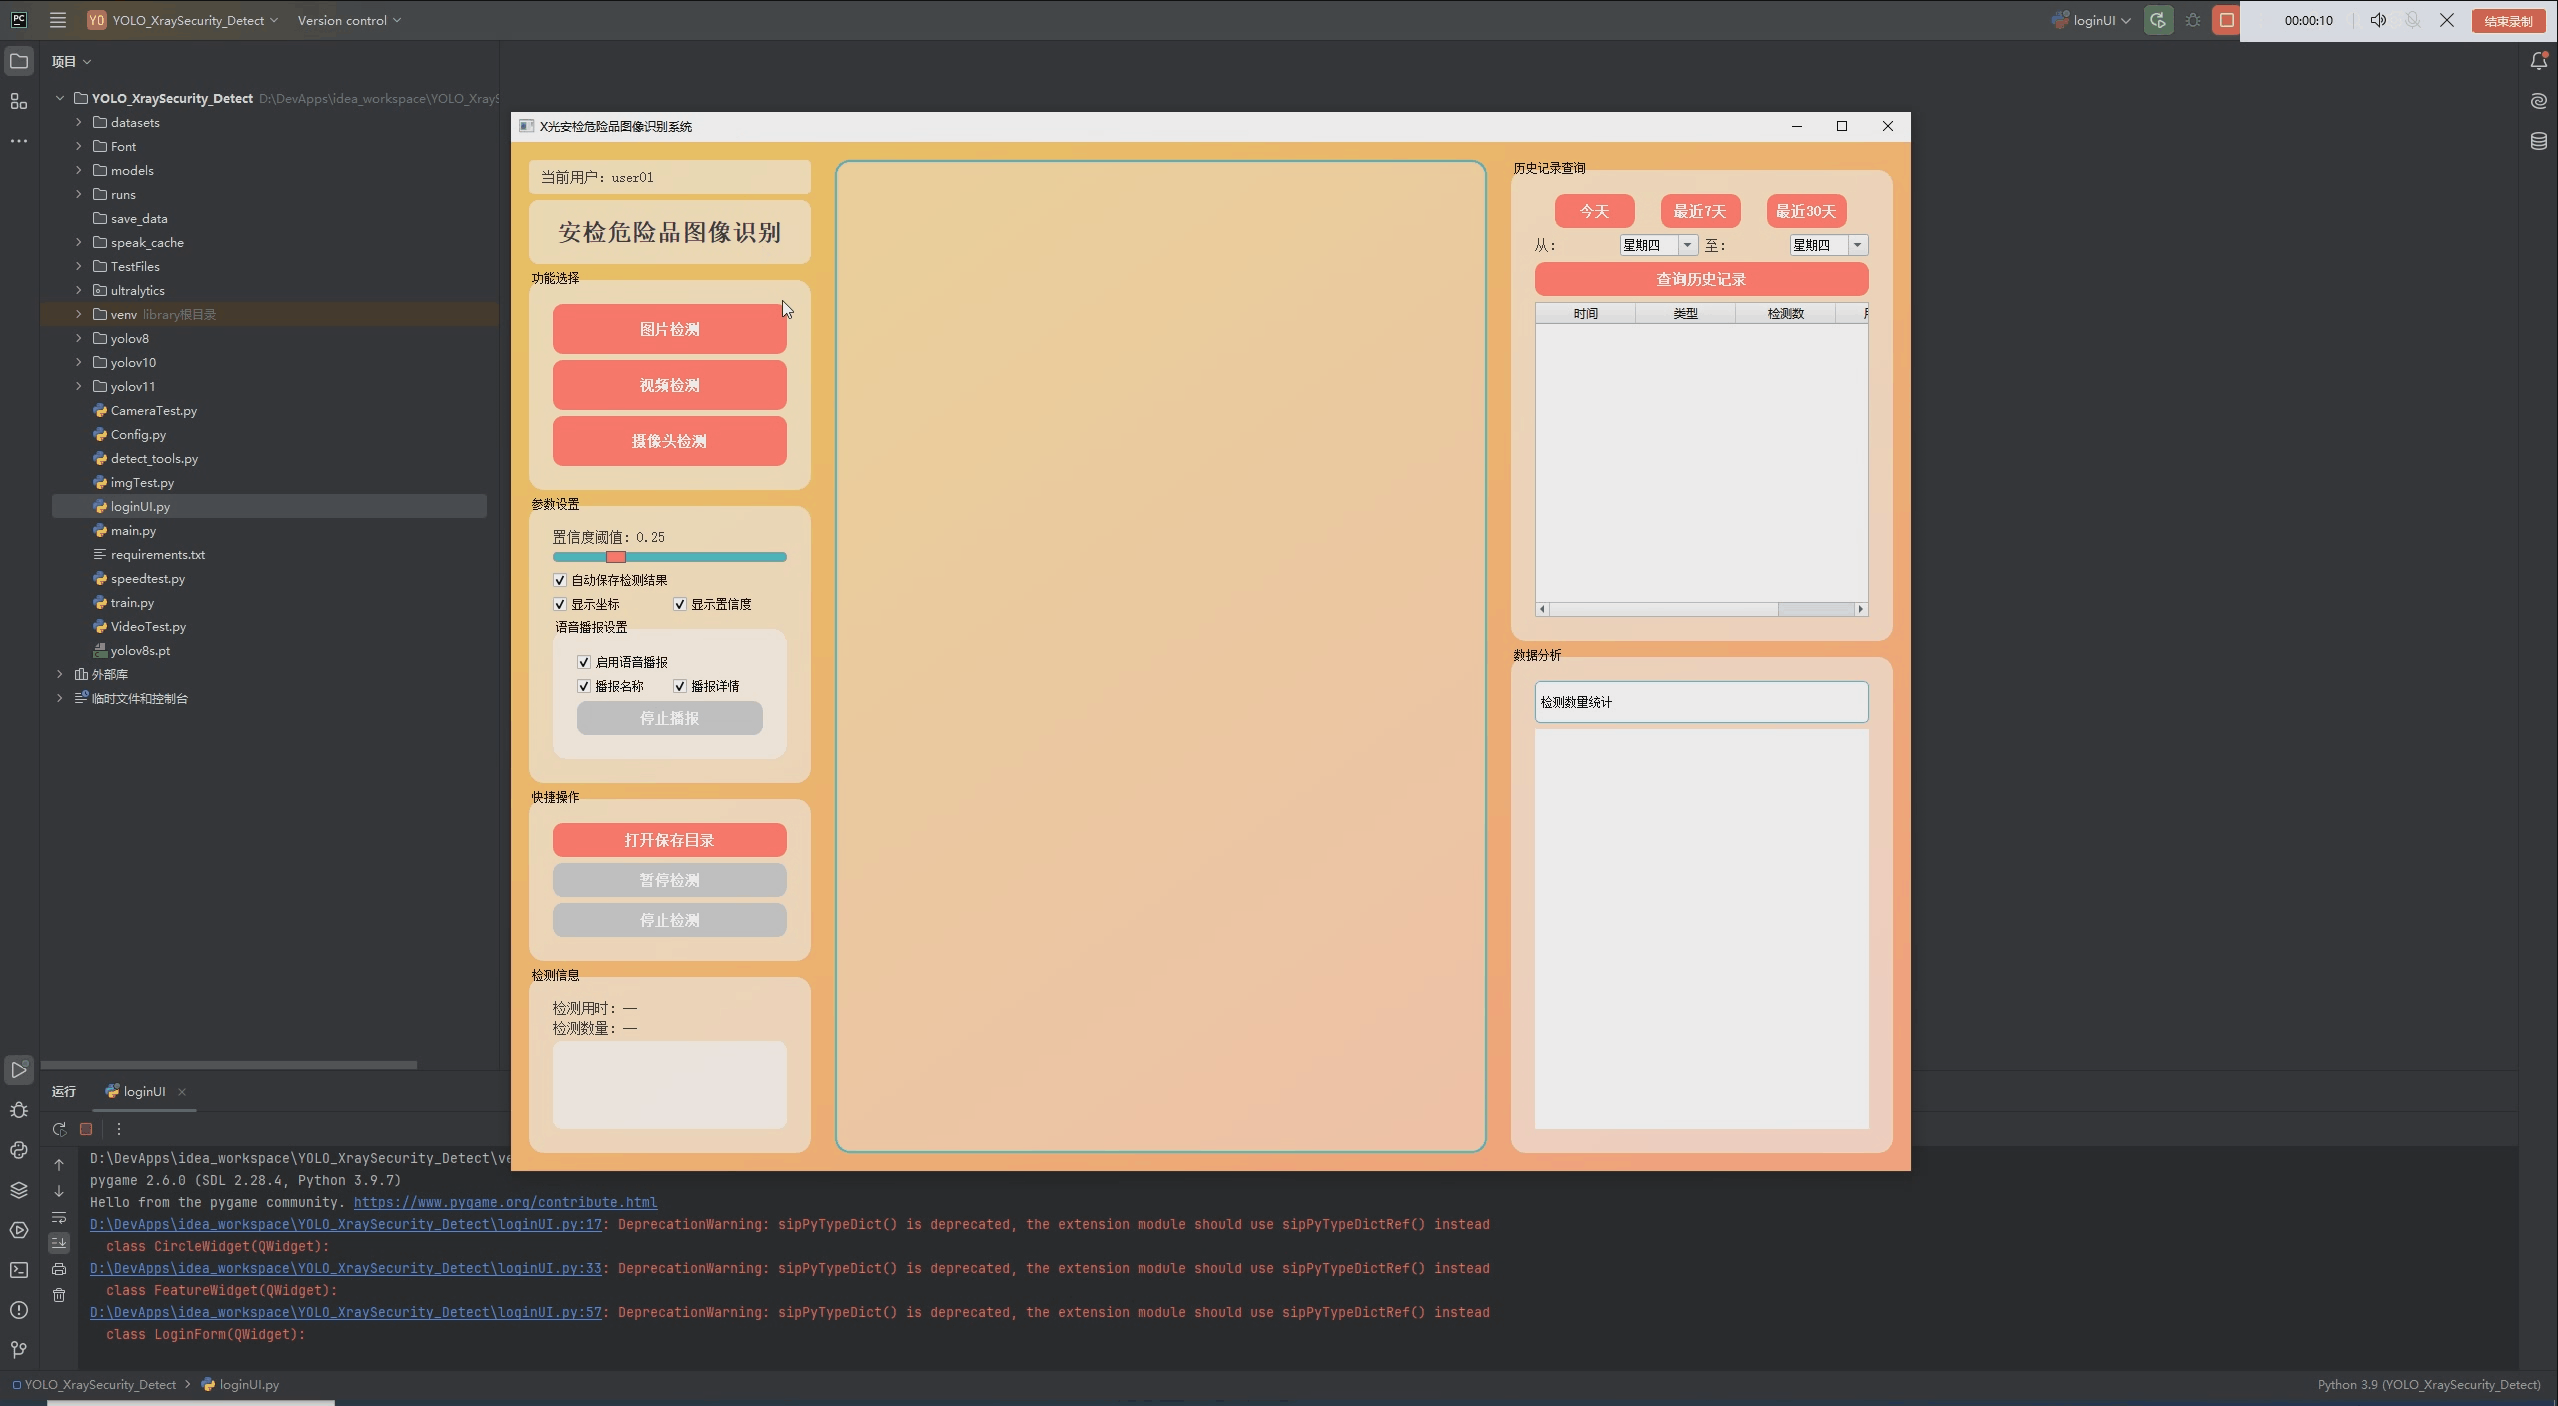Click the rerun loginUI icon in the Run panel
The image size is (2558, 1406).
pyautogui.click(x=59, y=1129)
